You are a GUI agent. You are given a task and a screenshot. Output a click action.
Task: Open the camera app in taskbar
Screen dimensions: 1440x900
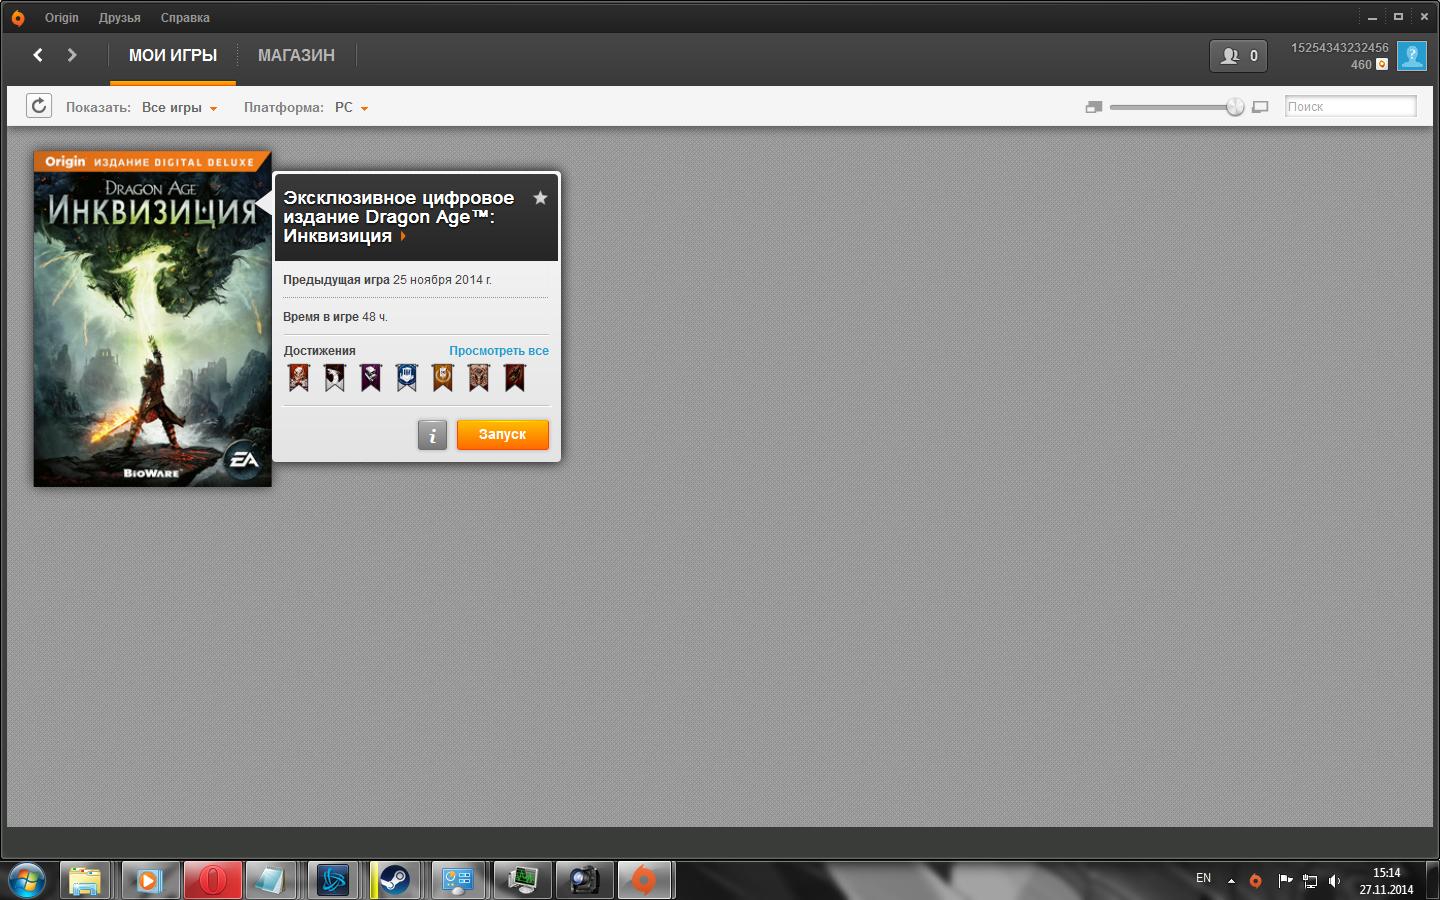pyautogui.click(x=583, y=880)
